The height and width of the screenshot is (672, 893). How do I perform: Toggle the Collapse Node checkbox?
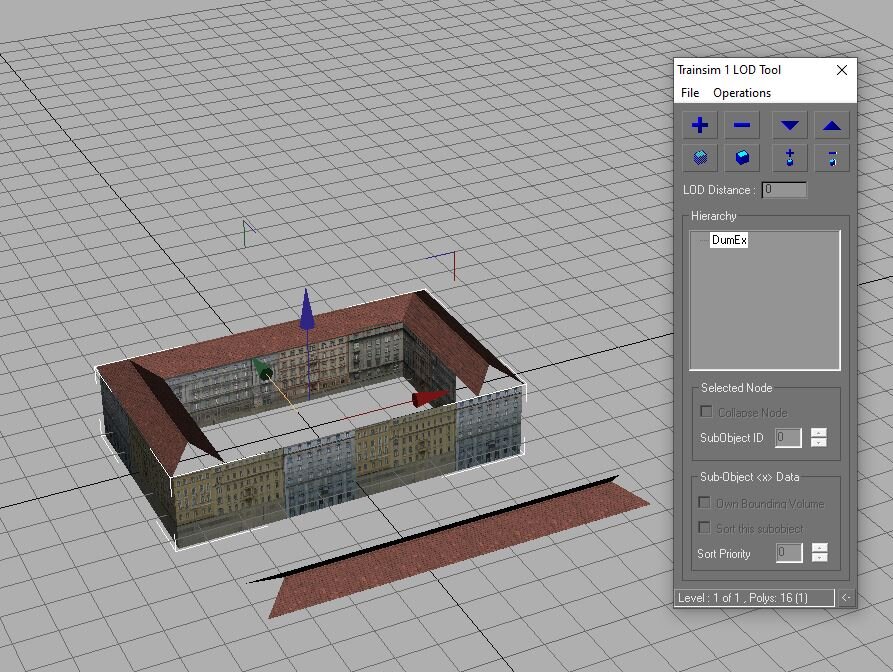pos(706,411)
